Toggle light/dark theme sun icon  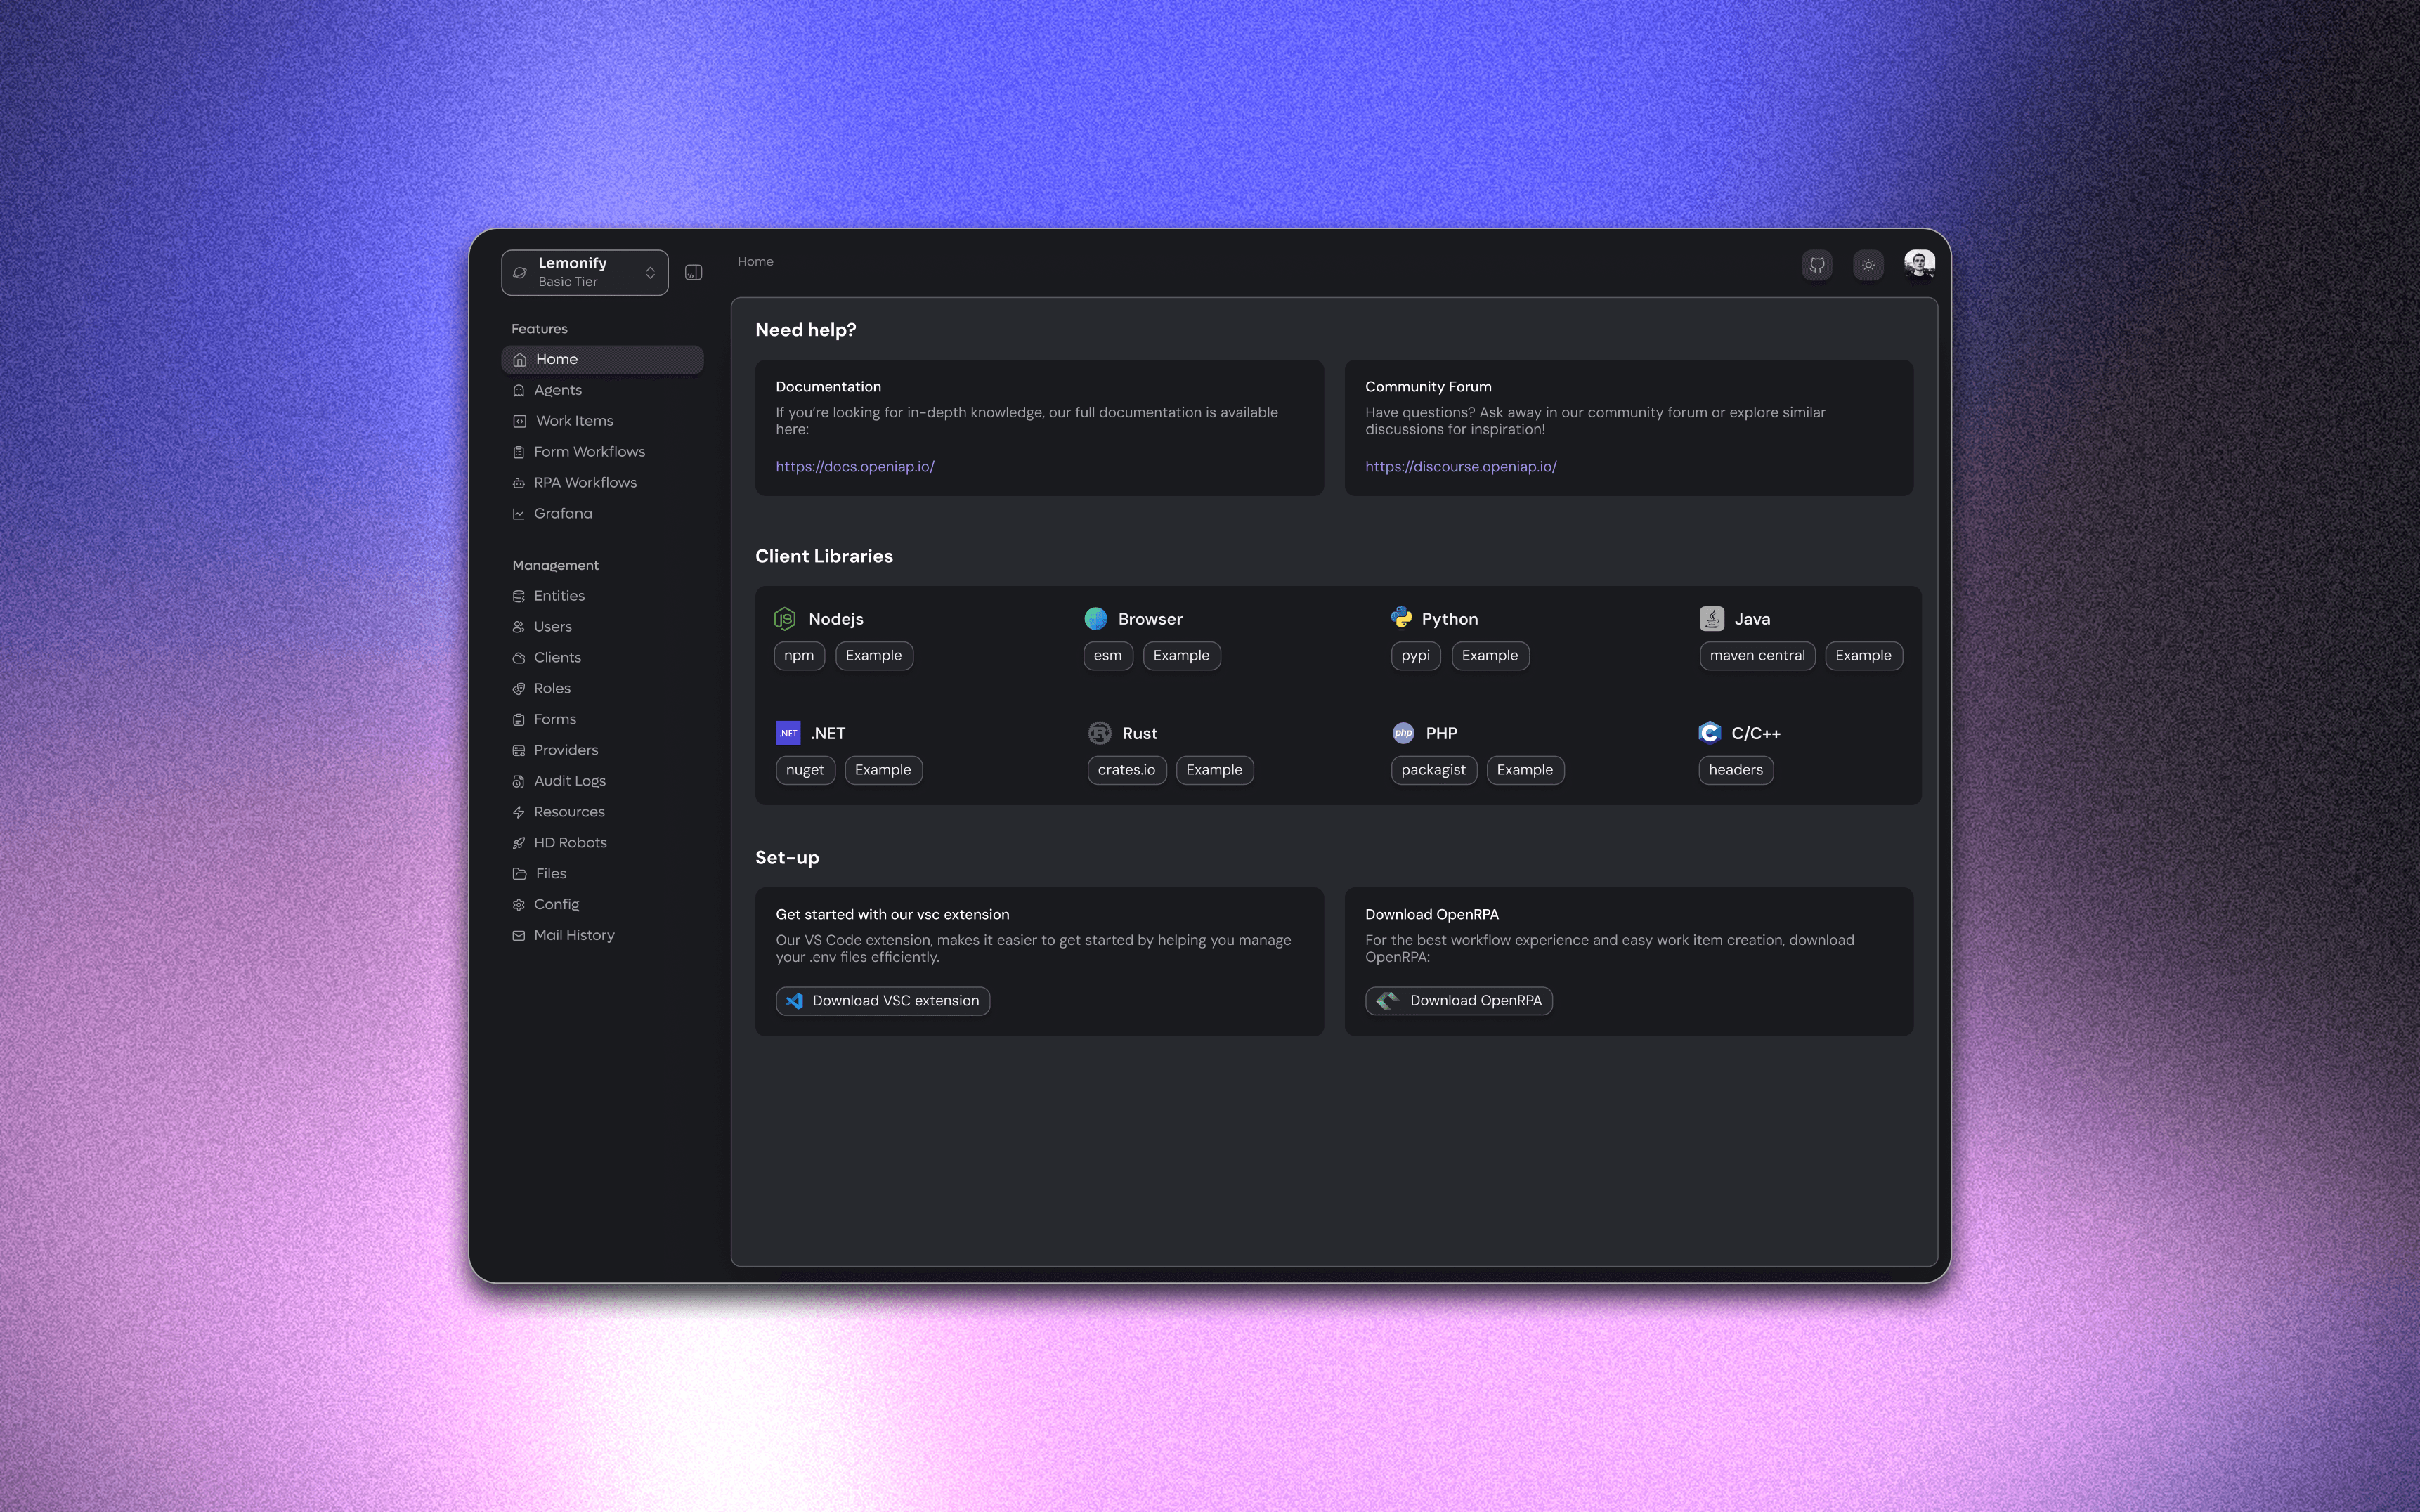coord(1867,265)
